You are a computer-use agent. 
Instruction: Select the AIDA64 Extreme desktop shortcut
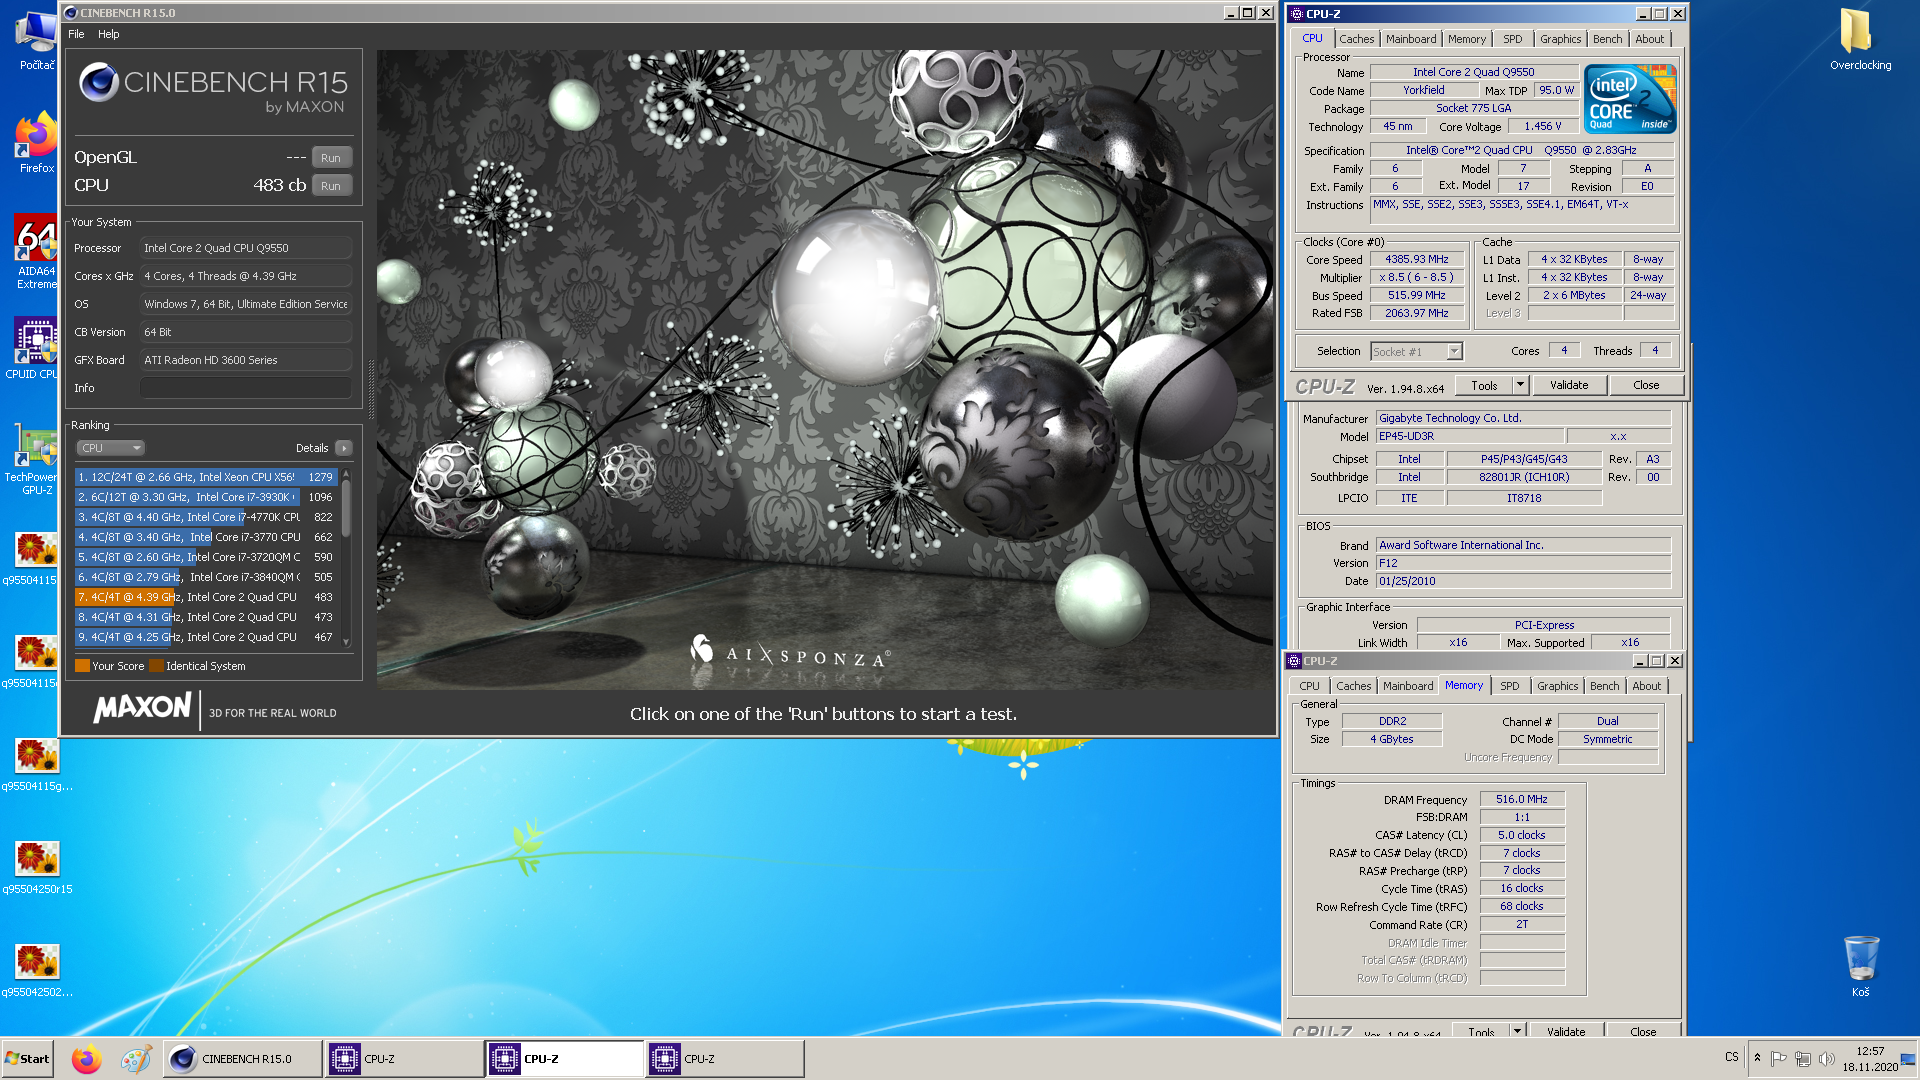click(x=36, y=252)
